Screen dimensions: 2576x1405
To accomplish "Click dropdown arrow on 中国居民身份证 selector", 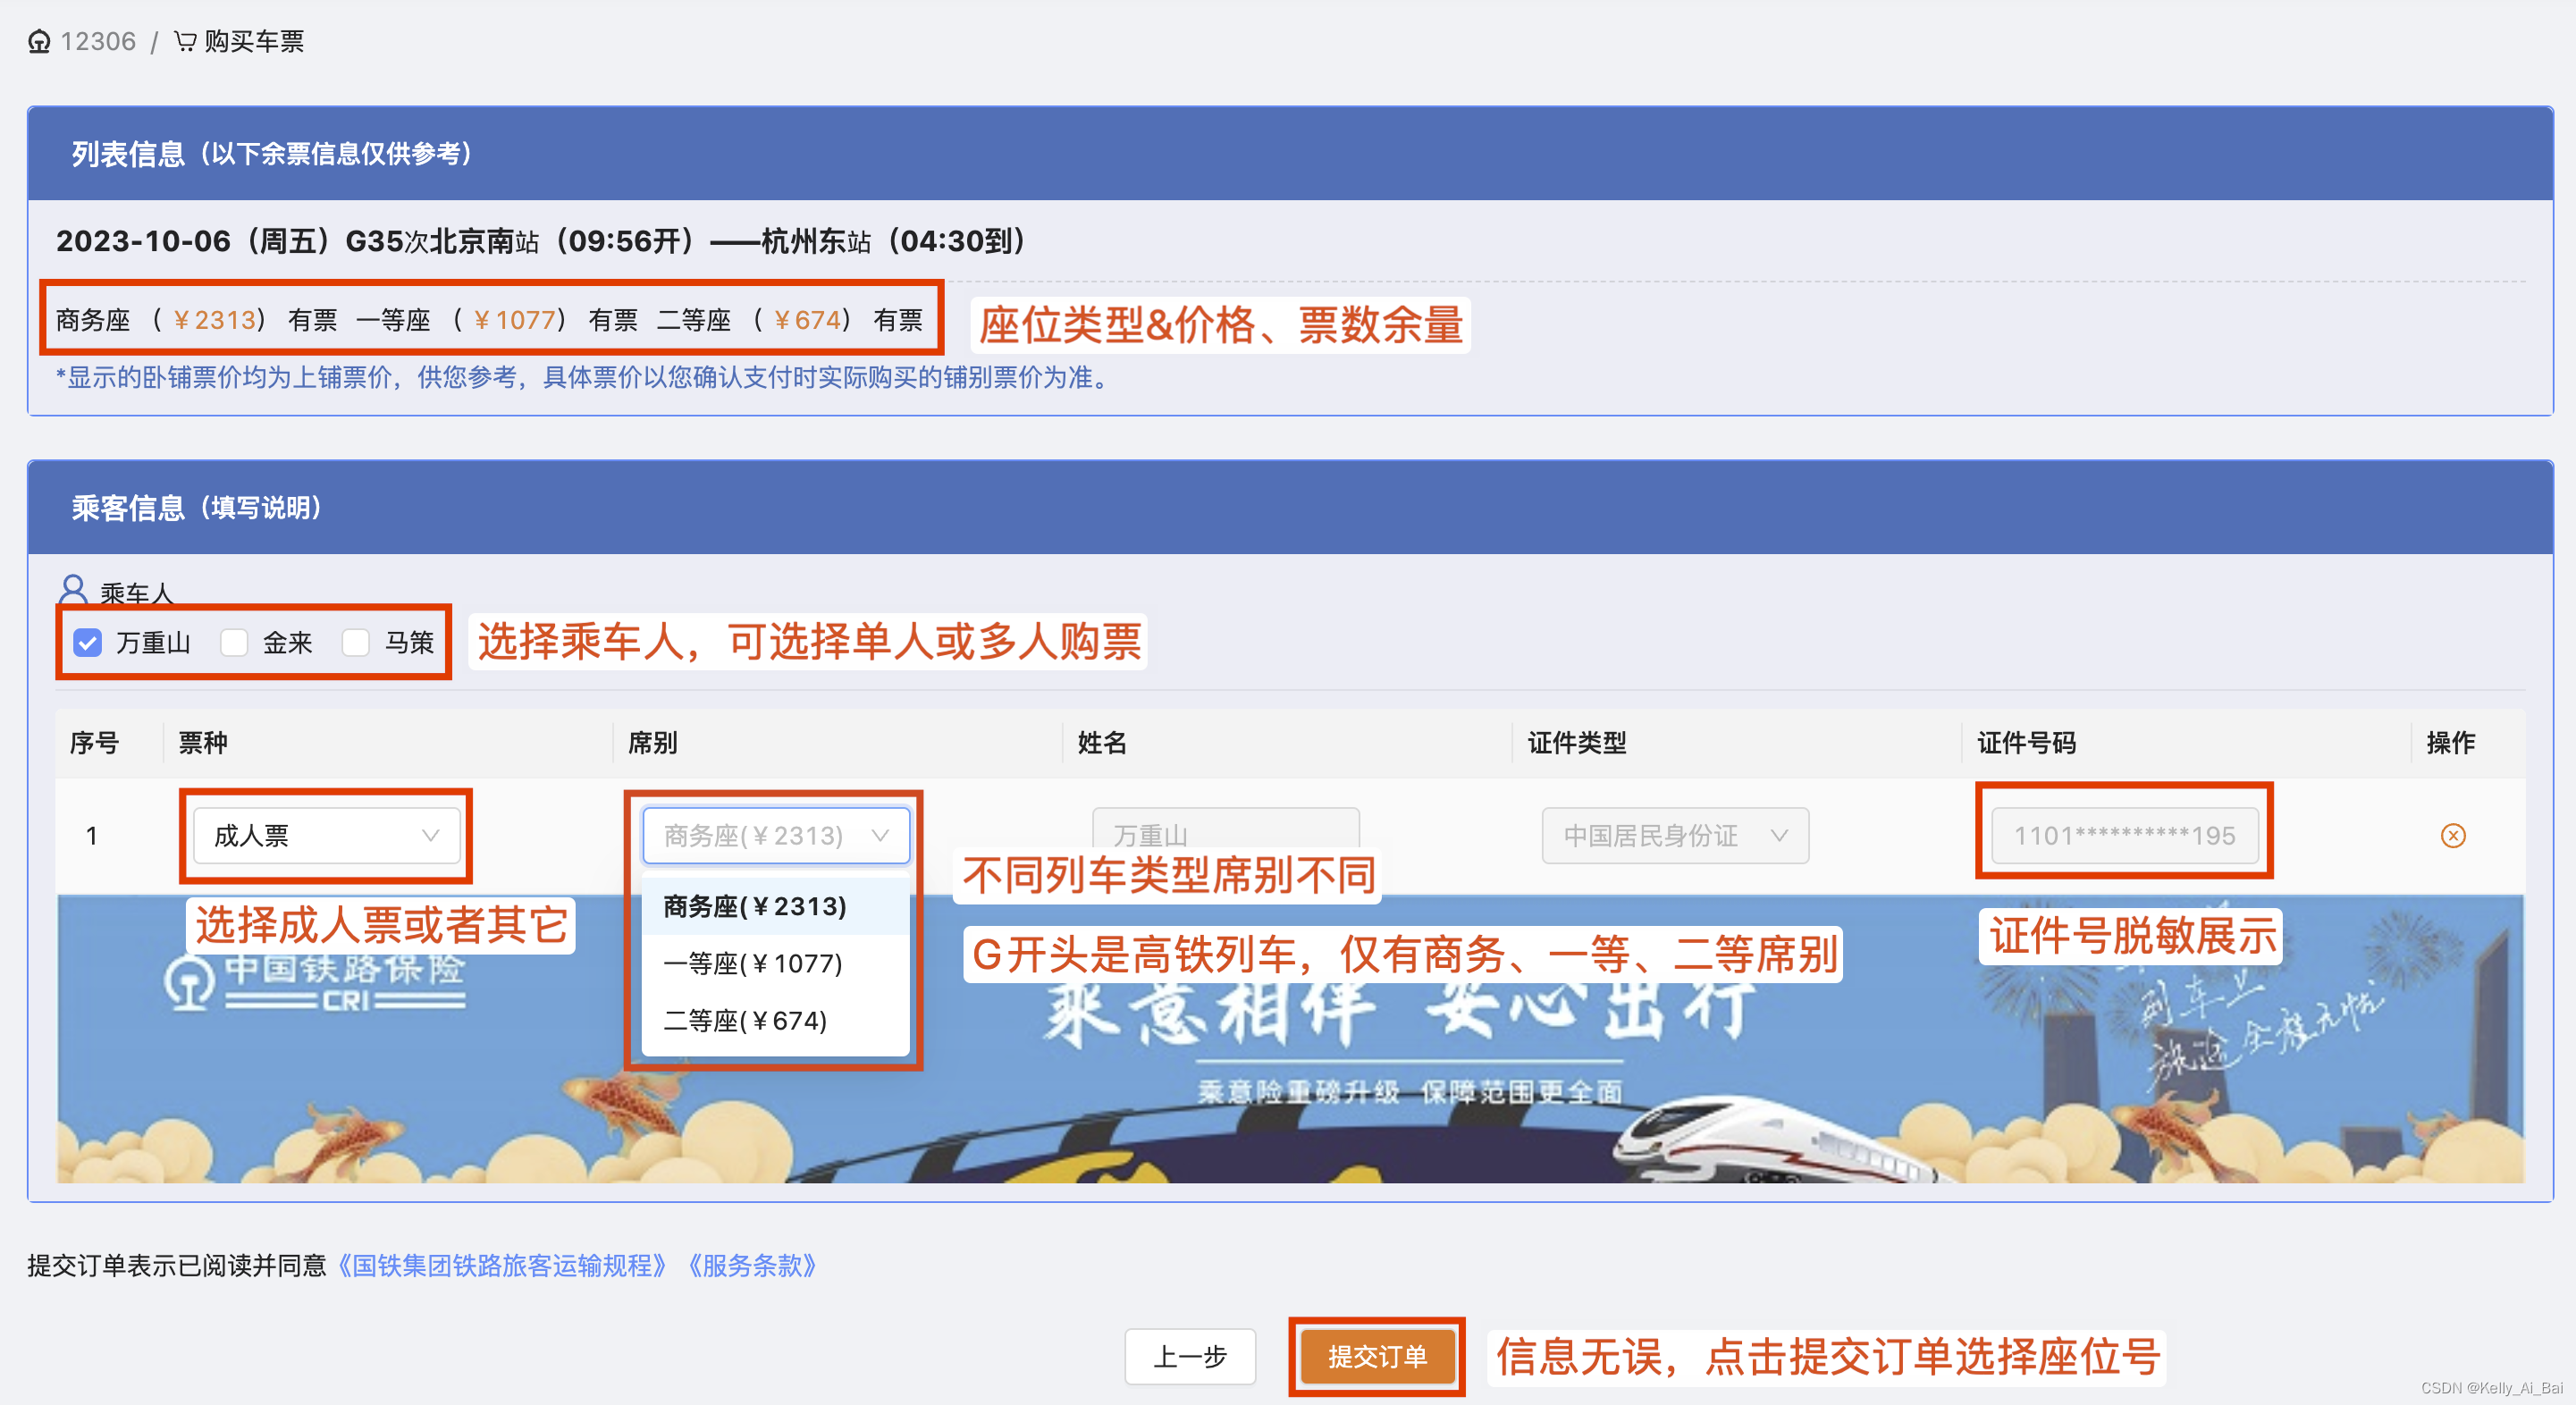I will 1781,836.
